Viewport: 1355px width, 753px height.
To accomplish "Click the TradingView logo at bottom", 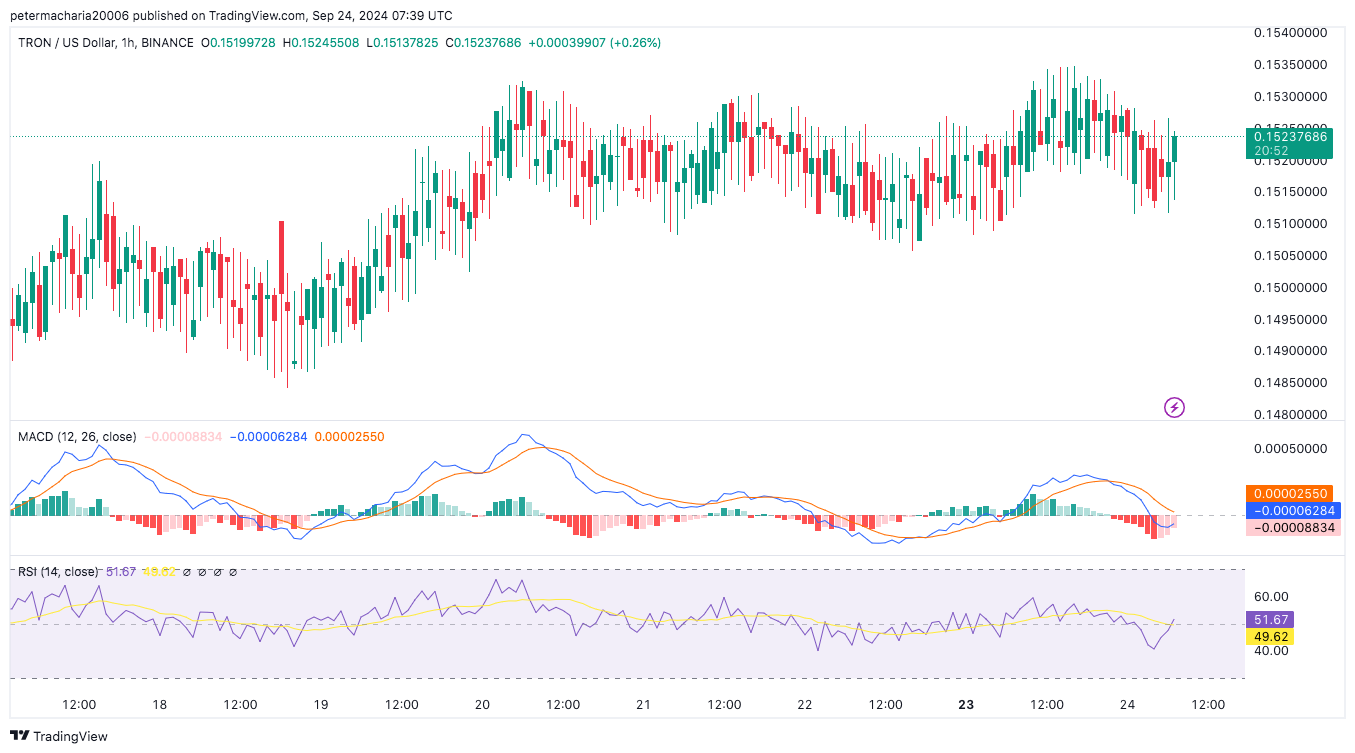I will click(59, 736).
